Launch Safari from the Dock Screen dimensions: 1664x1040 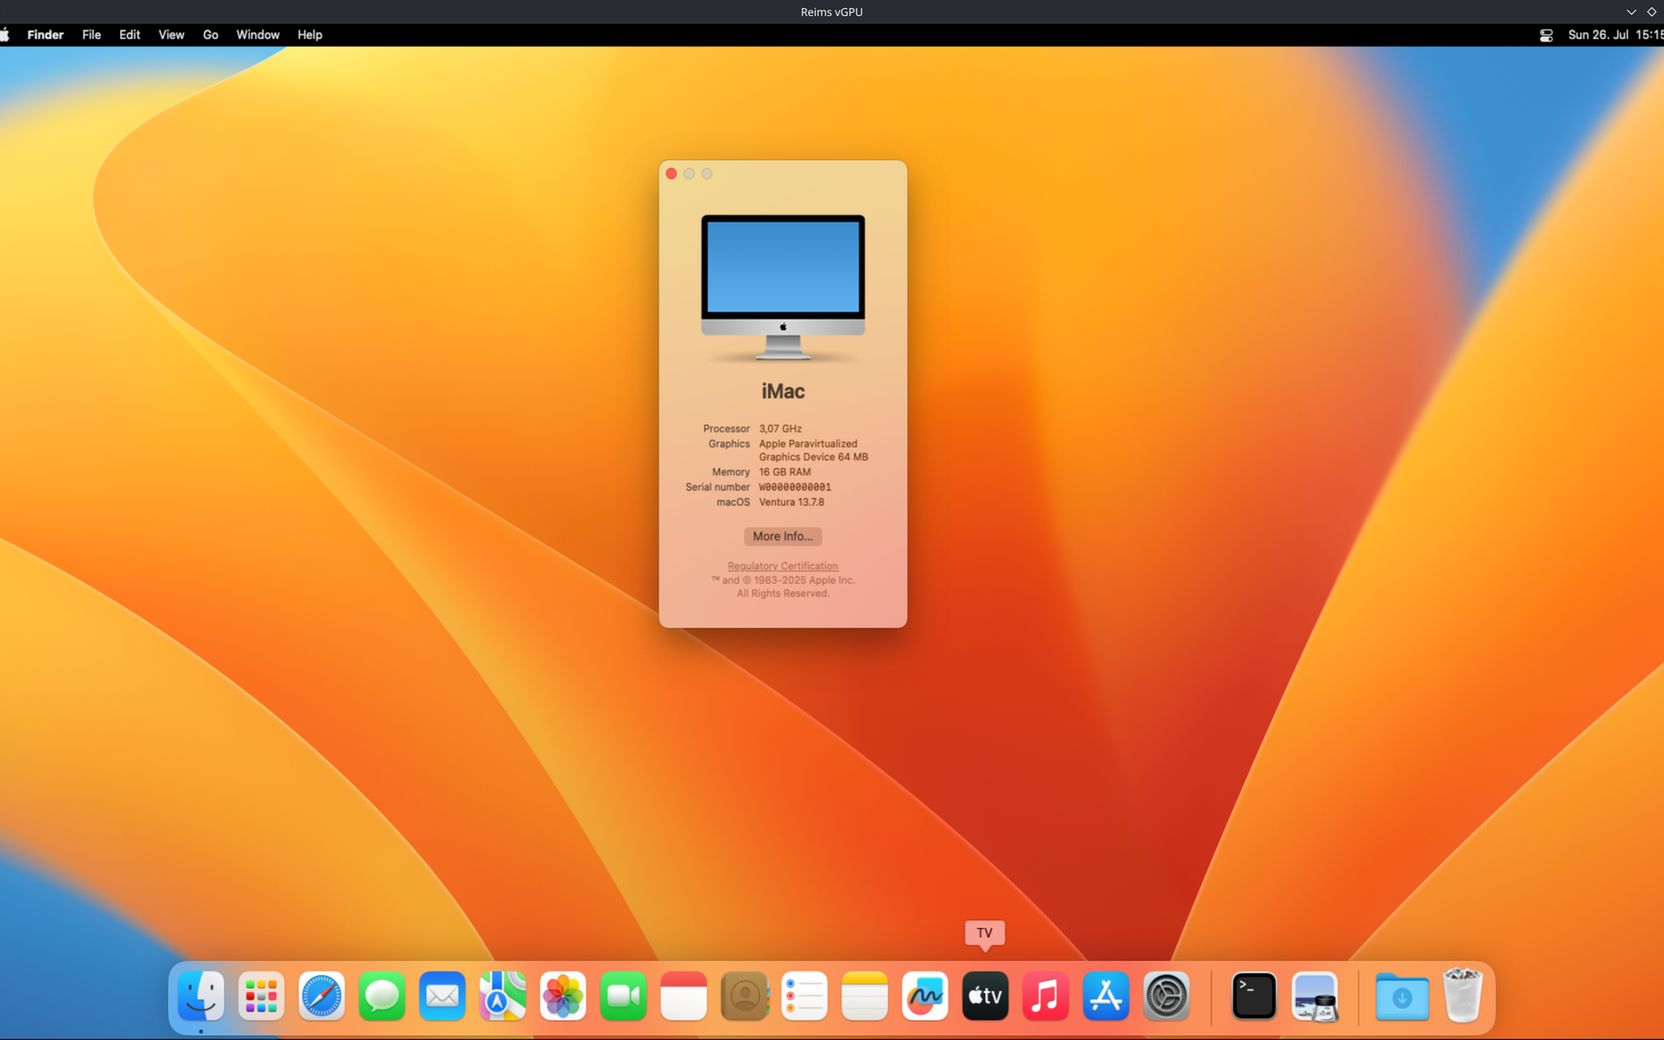[x=322, y=996]
